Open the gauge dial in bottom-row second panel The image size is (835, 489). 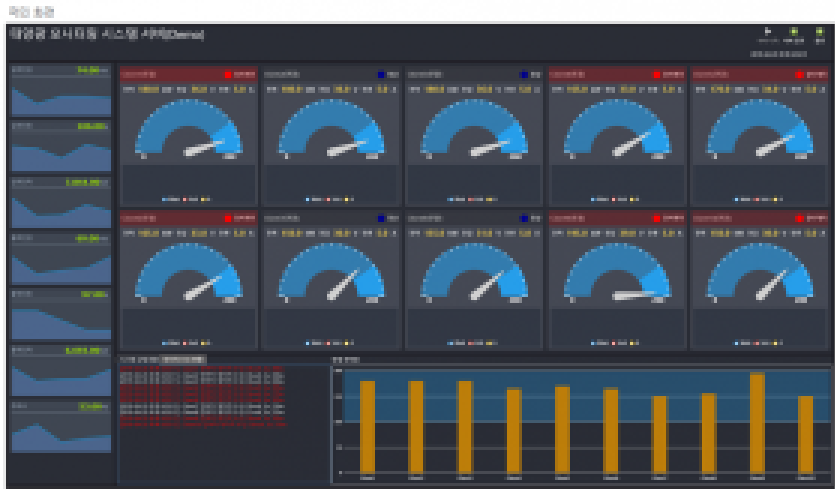click(x=331, y=272)
